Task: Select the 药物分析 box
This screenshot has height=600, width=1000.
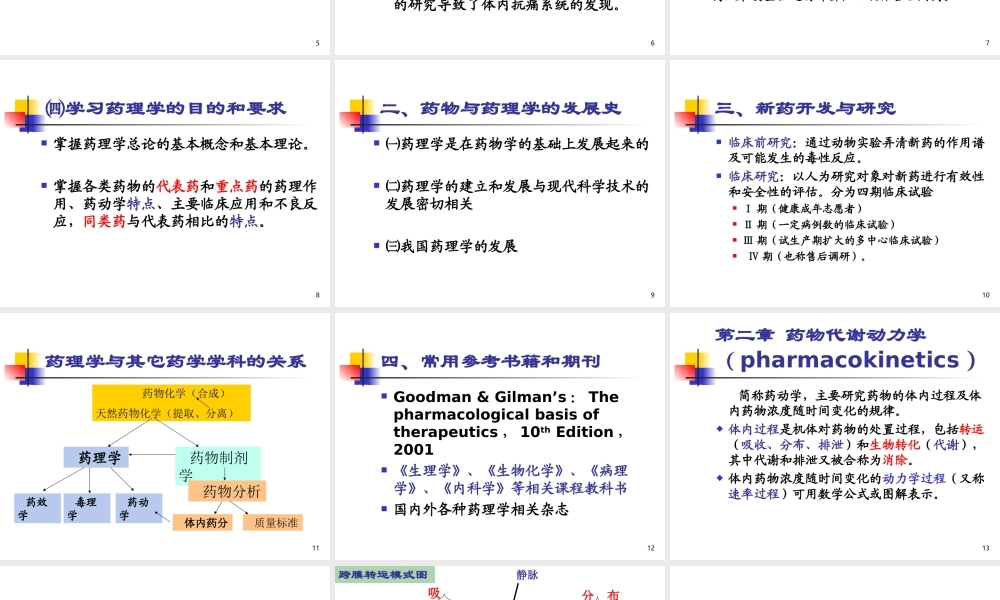Action: click(x=232, y=490)
